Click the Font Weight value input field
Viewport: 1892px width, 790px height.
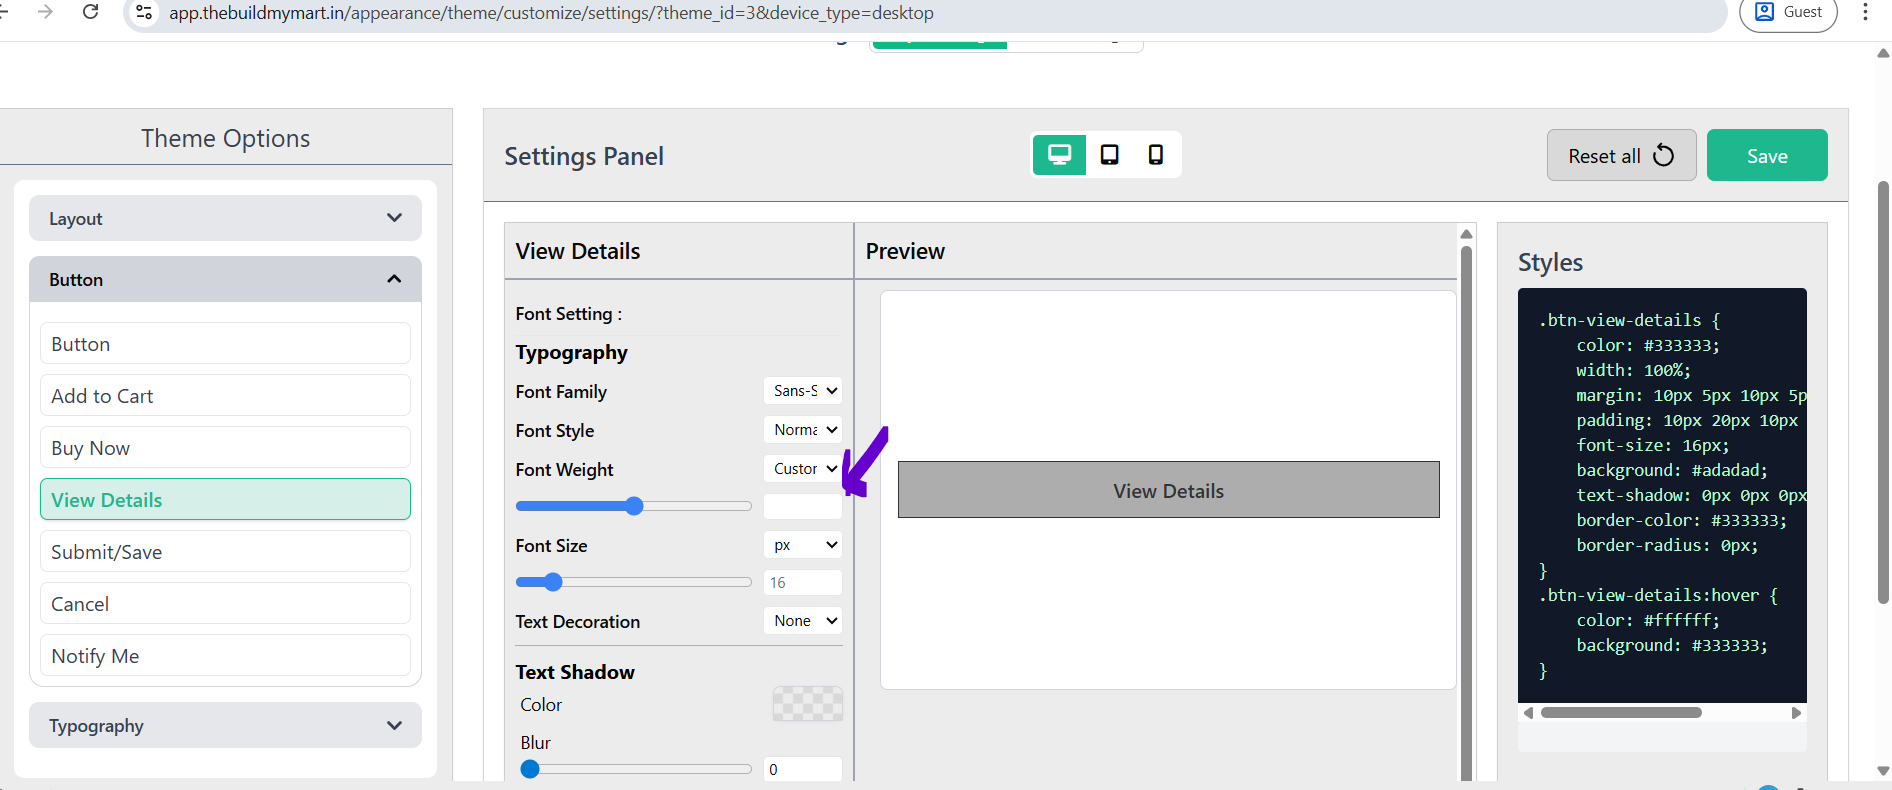803,506
